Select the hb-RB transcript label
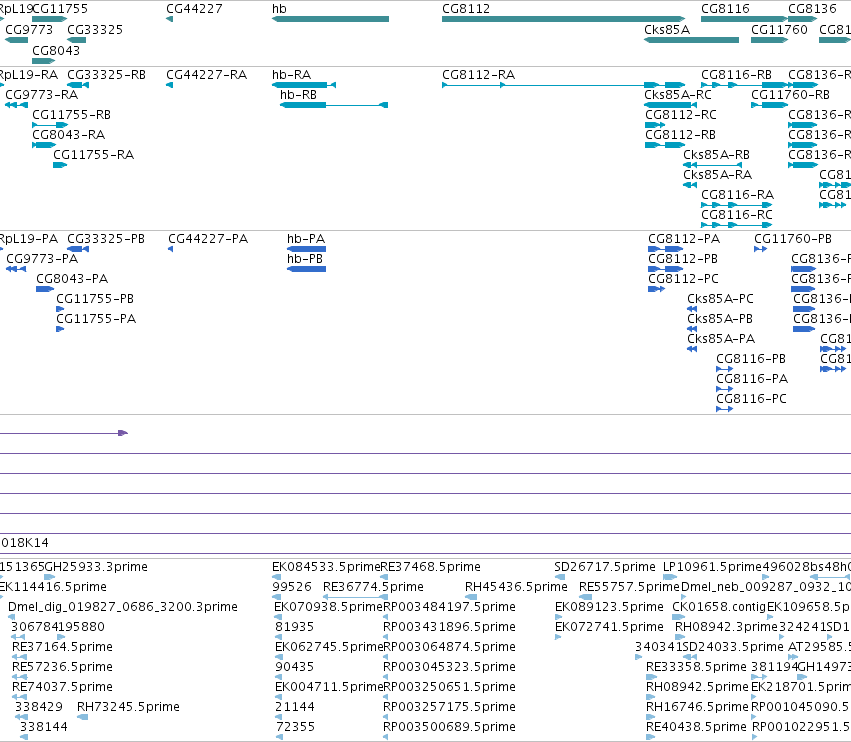Screen dimensions: 851x742 click(298, 94)
